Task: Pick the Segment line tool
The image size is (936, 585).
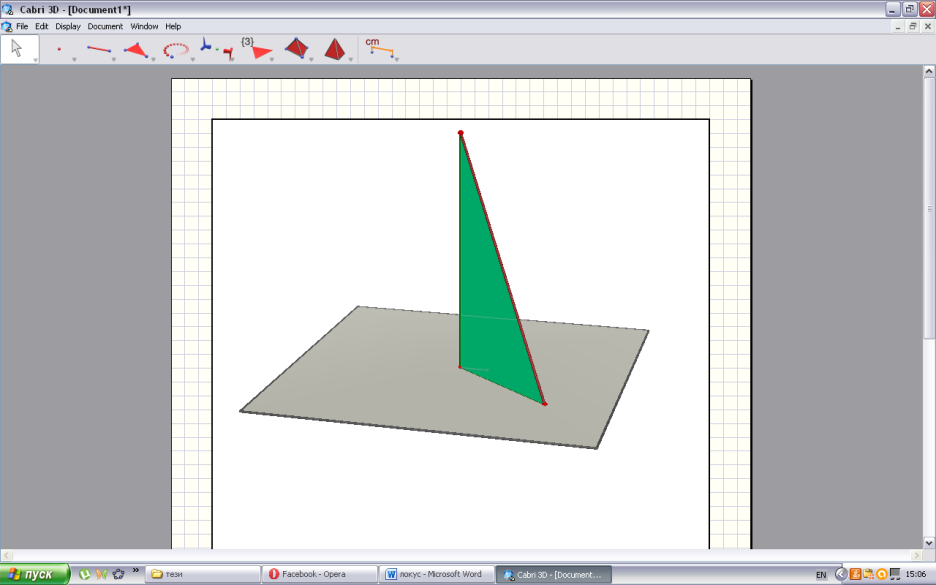Action: click(x=98, y=49)
